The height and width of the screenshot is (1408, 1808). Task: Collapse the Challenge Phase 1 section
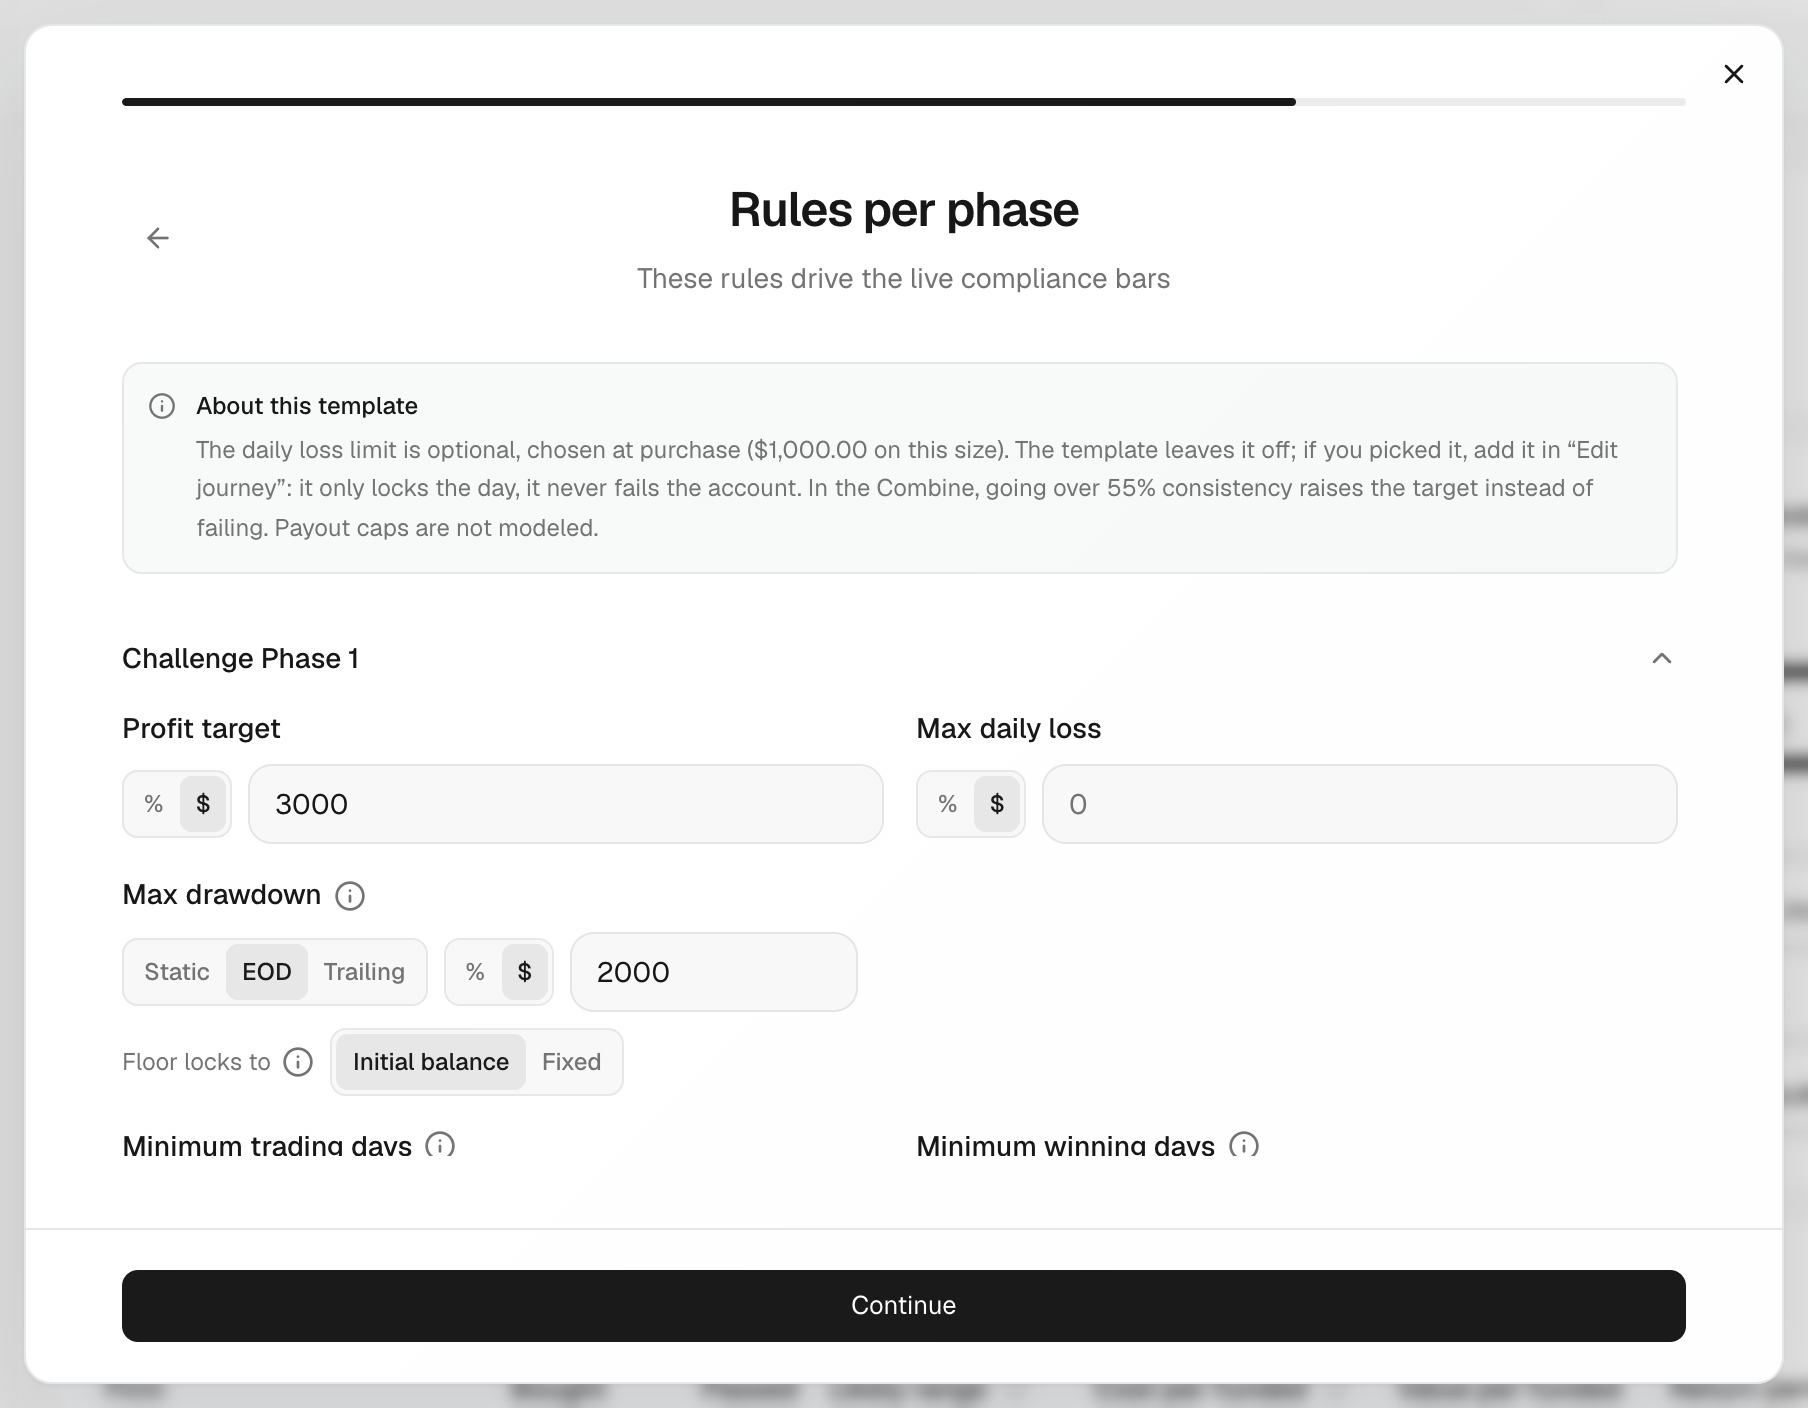point(1662,658)
